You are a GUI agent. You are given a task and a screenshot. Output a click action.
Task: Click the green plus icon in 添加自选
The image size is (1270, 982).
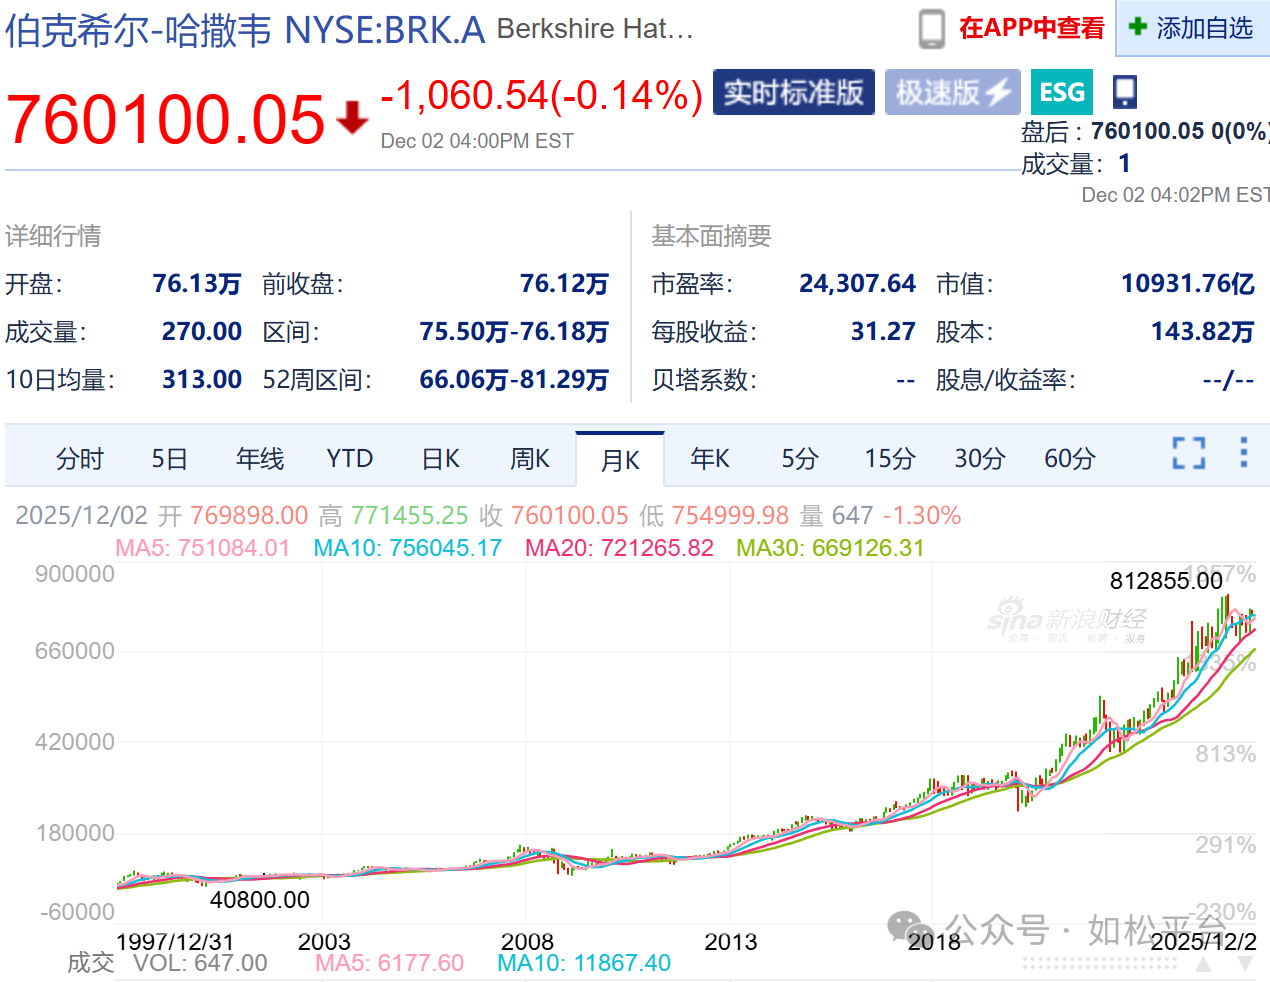1137,27
